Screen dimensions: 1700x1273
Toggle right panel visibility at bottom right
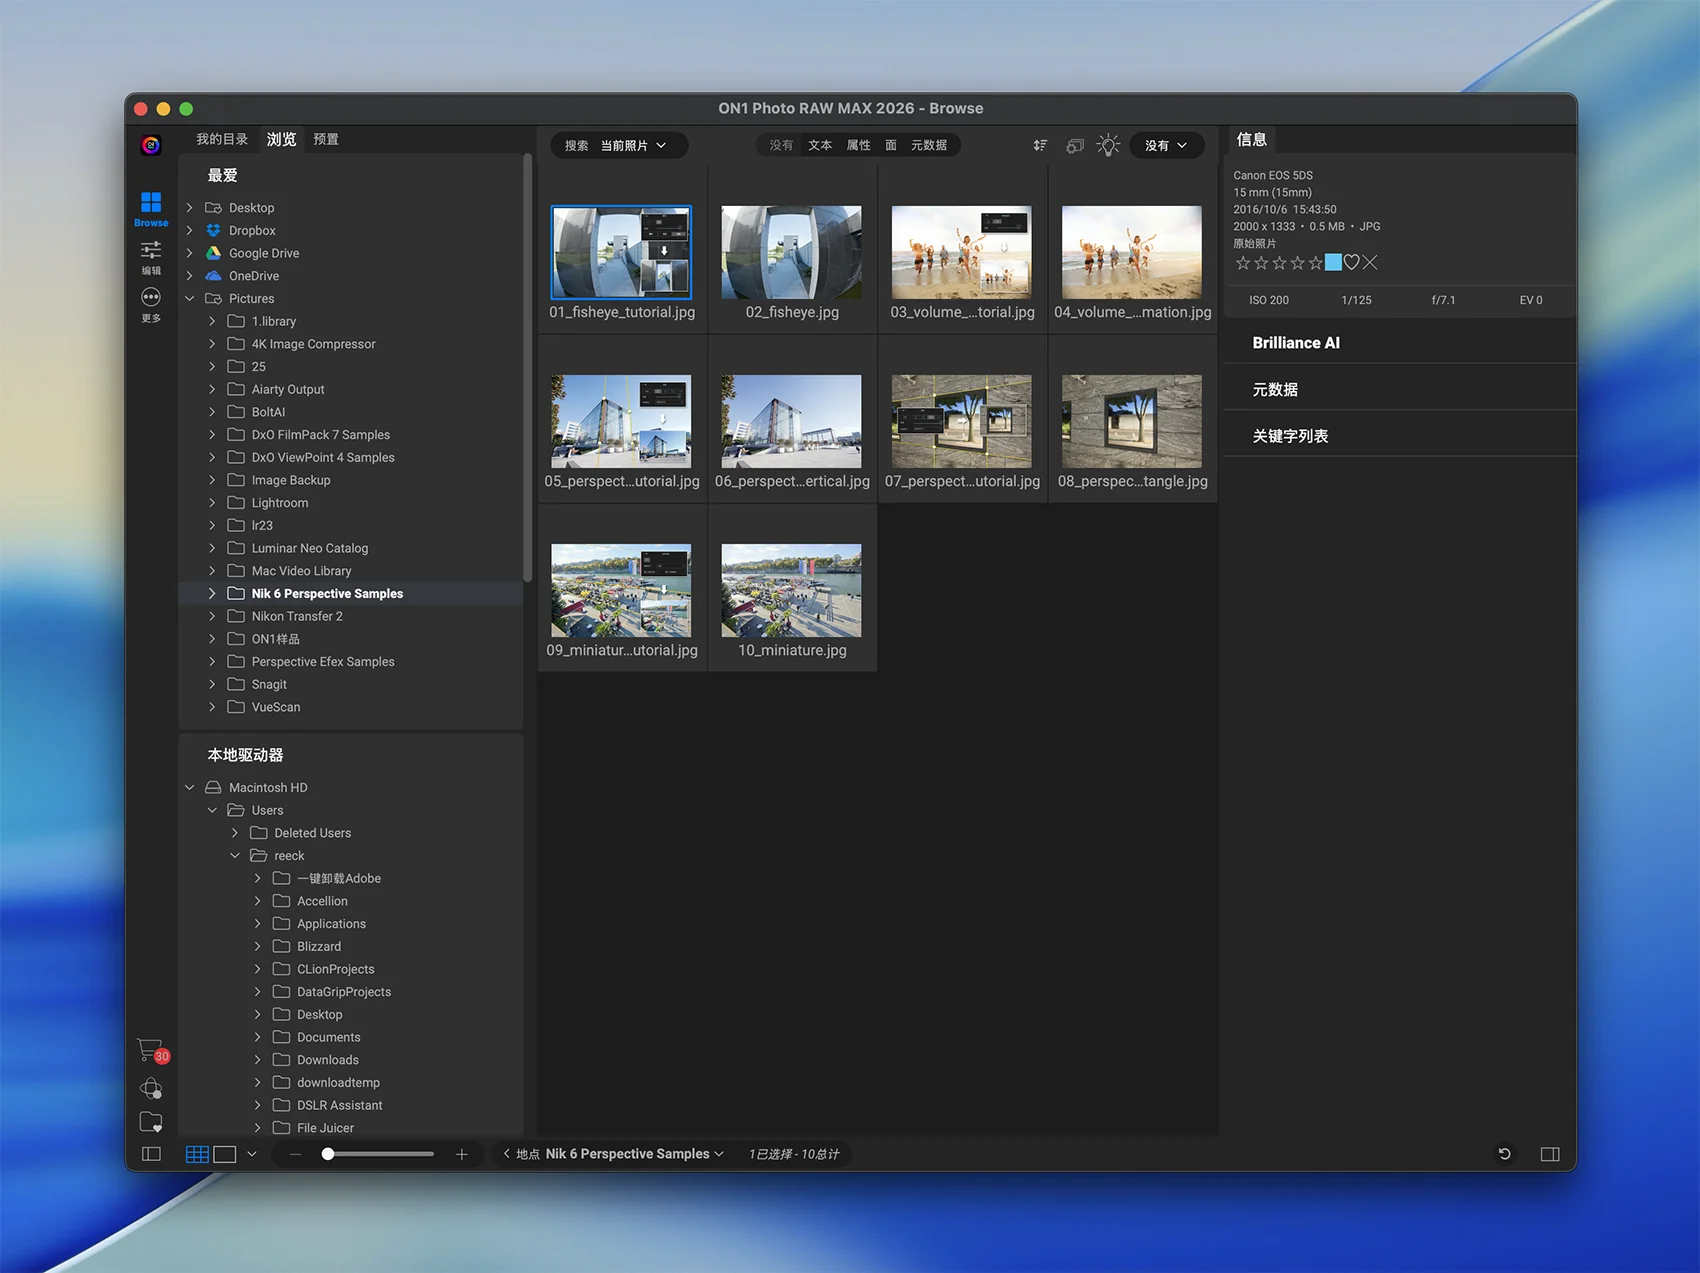tap(1550, 1154)
